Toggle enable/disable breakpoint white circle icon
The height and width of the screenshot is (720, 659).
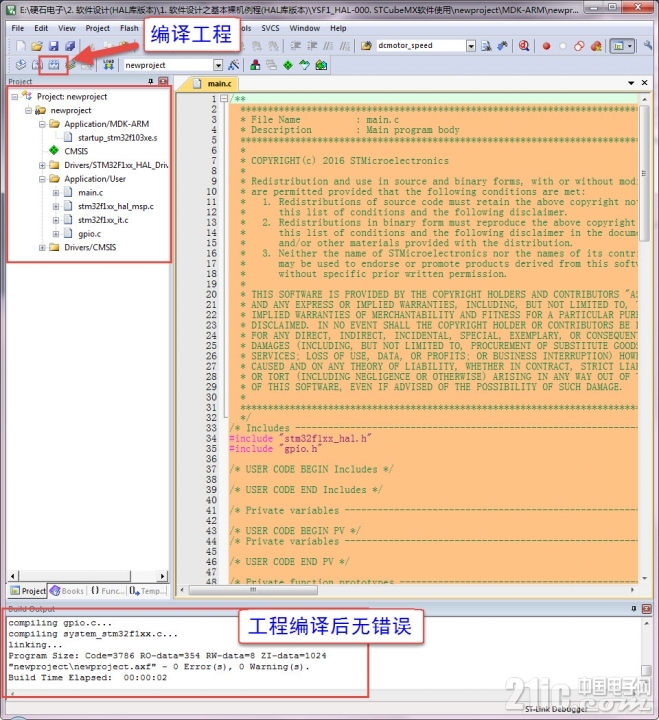pos(563,46)
